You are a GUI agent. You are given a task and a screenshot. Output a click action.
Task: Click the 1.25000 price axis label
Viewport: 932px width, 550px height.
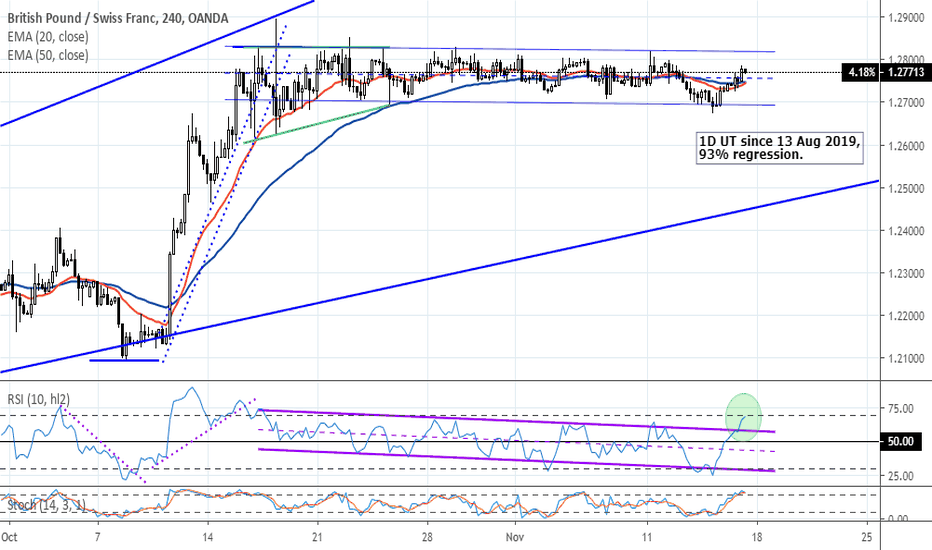[903, 188]
